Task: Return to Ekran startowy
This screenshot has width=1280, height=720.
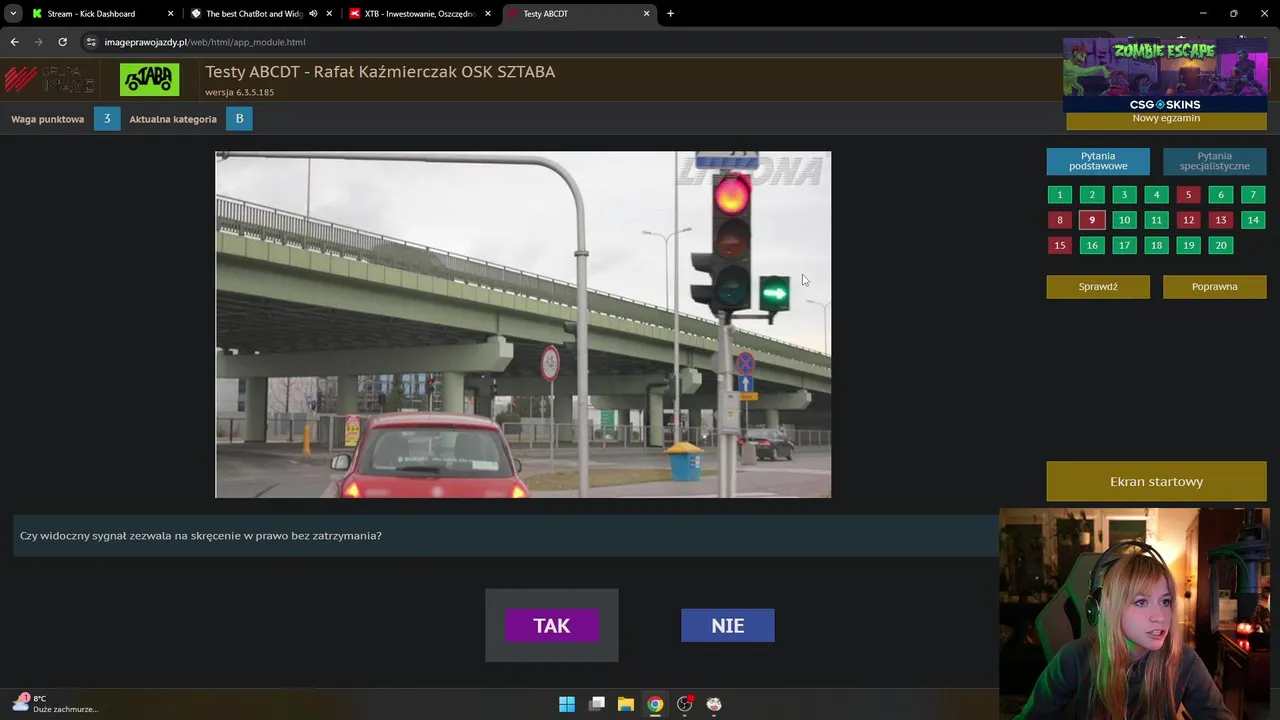Action: 1156,481
